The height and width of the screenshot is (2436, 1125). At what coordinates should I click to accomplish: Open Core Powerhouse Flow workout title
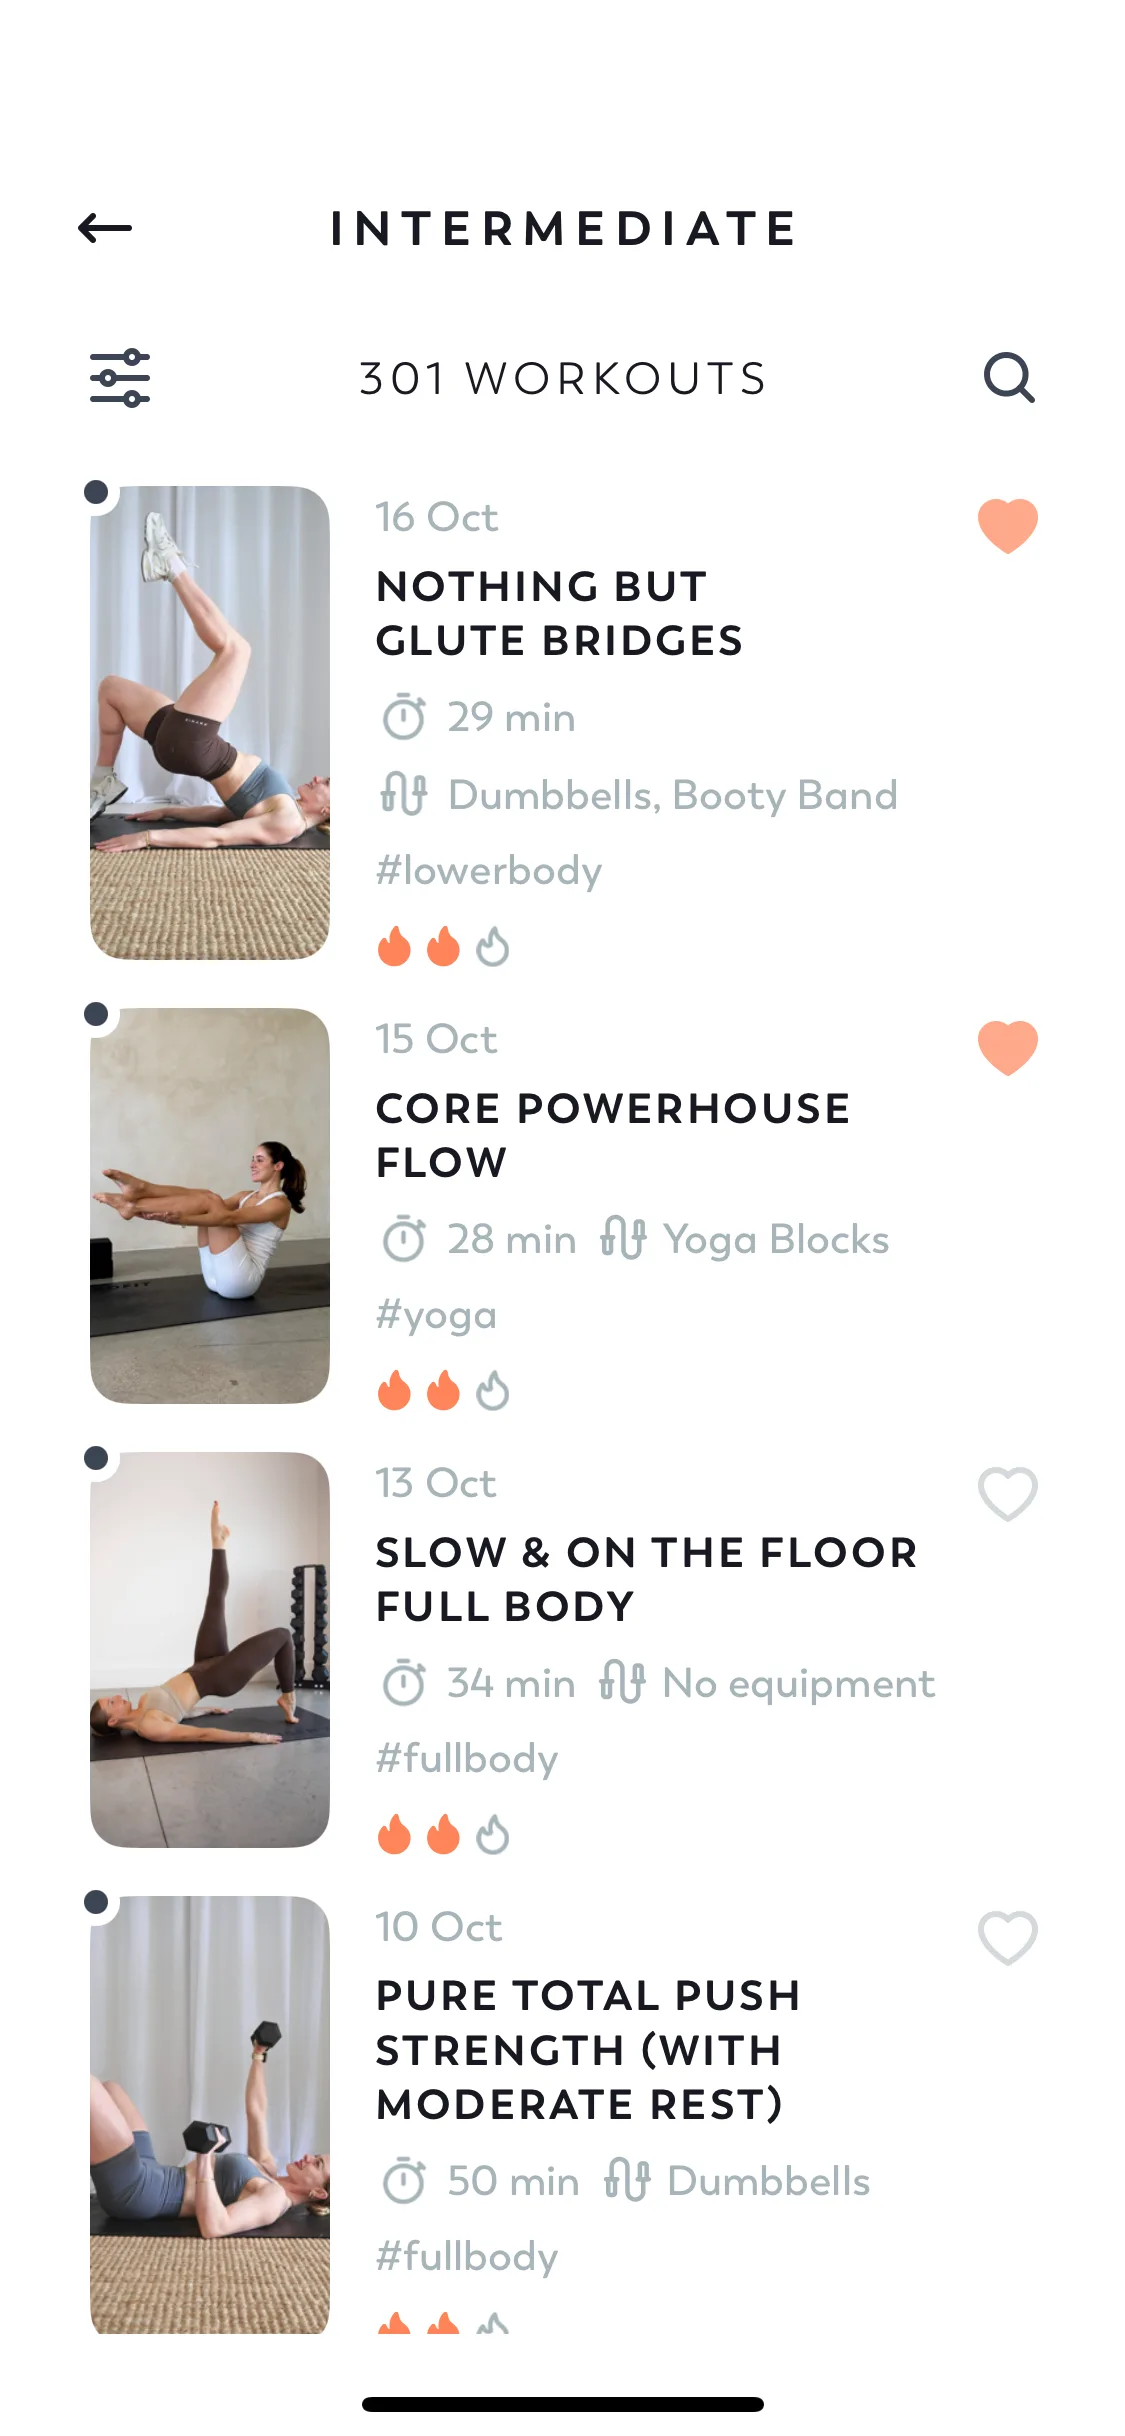pyautogui.click(x=612, y=1135)
